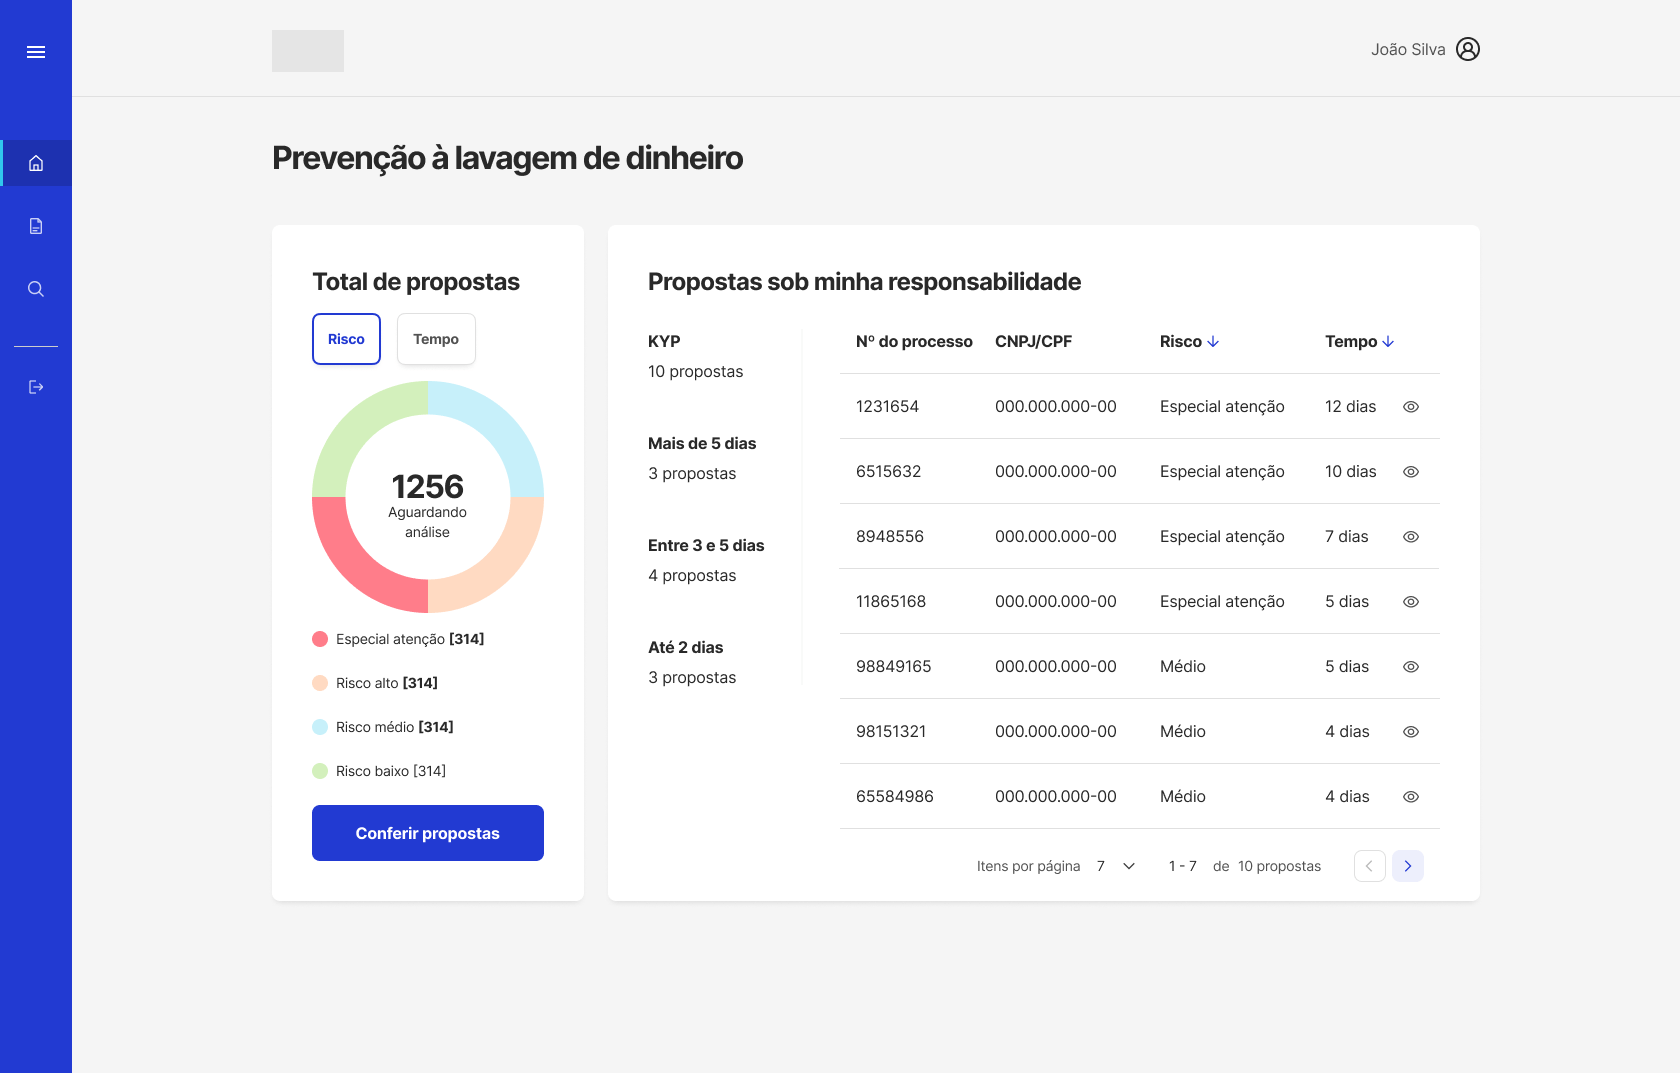1680x1073 pixels.
Task: Sort table by Tempo column
Action: click(1359, 342)
